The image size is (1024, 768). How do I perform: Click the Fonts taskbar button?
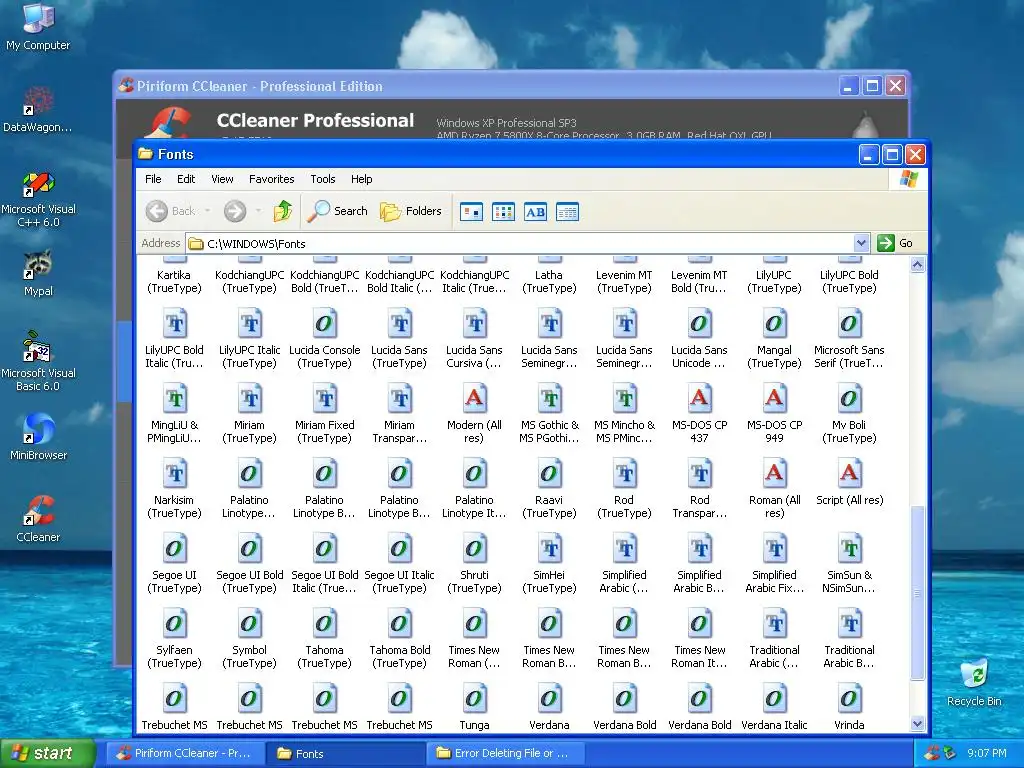coord(346,753)
